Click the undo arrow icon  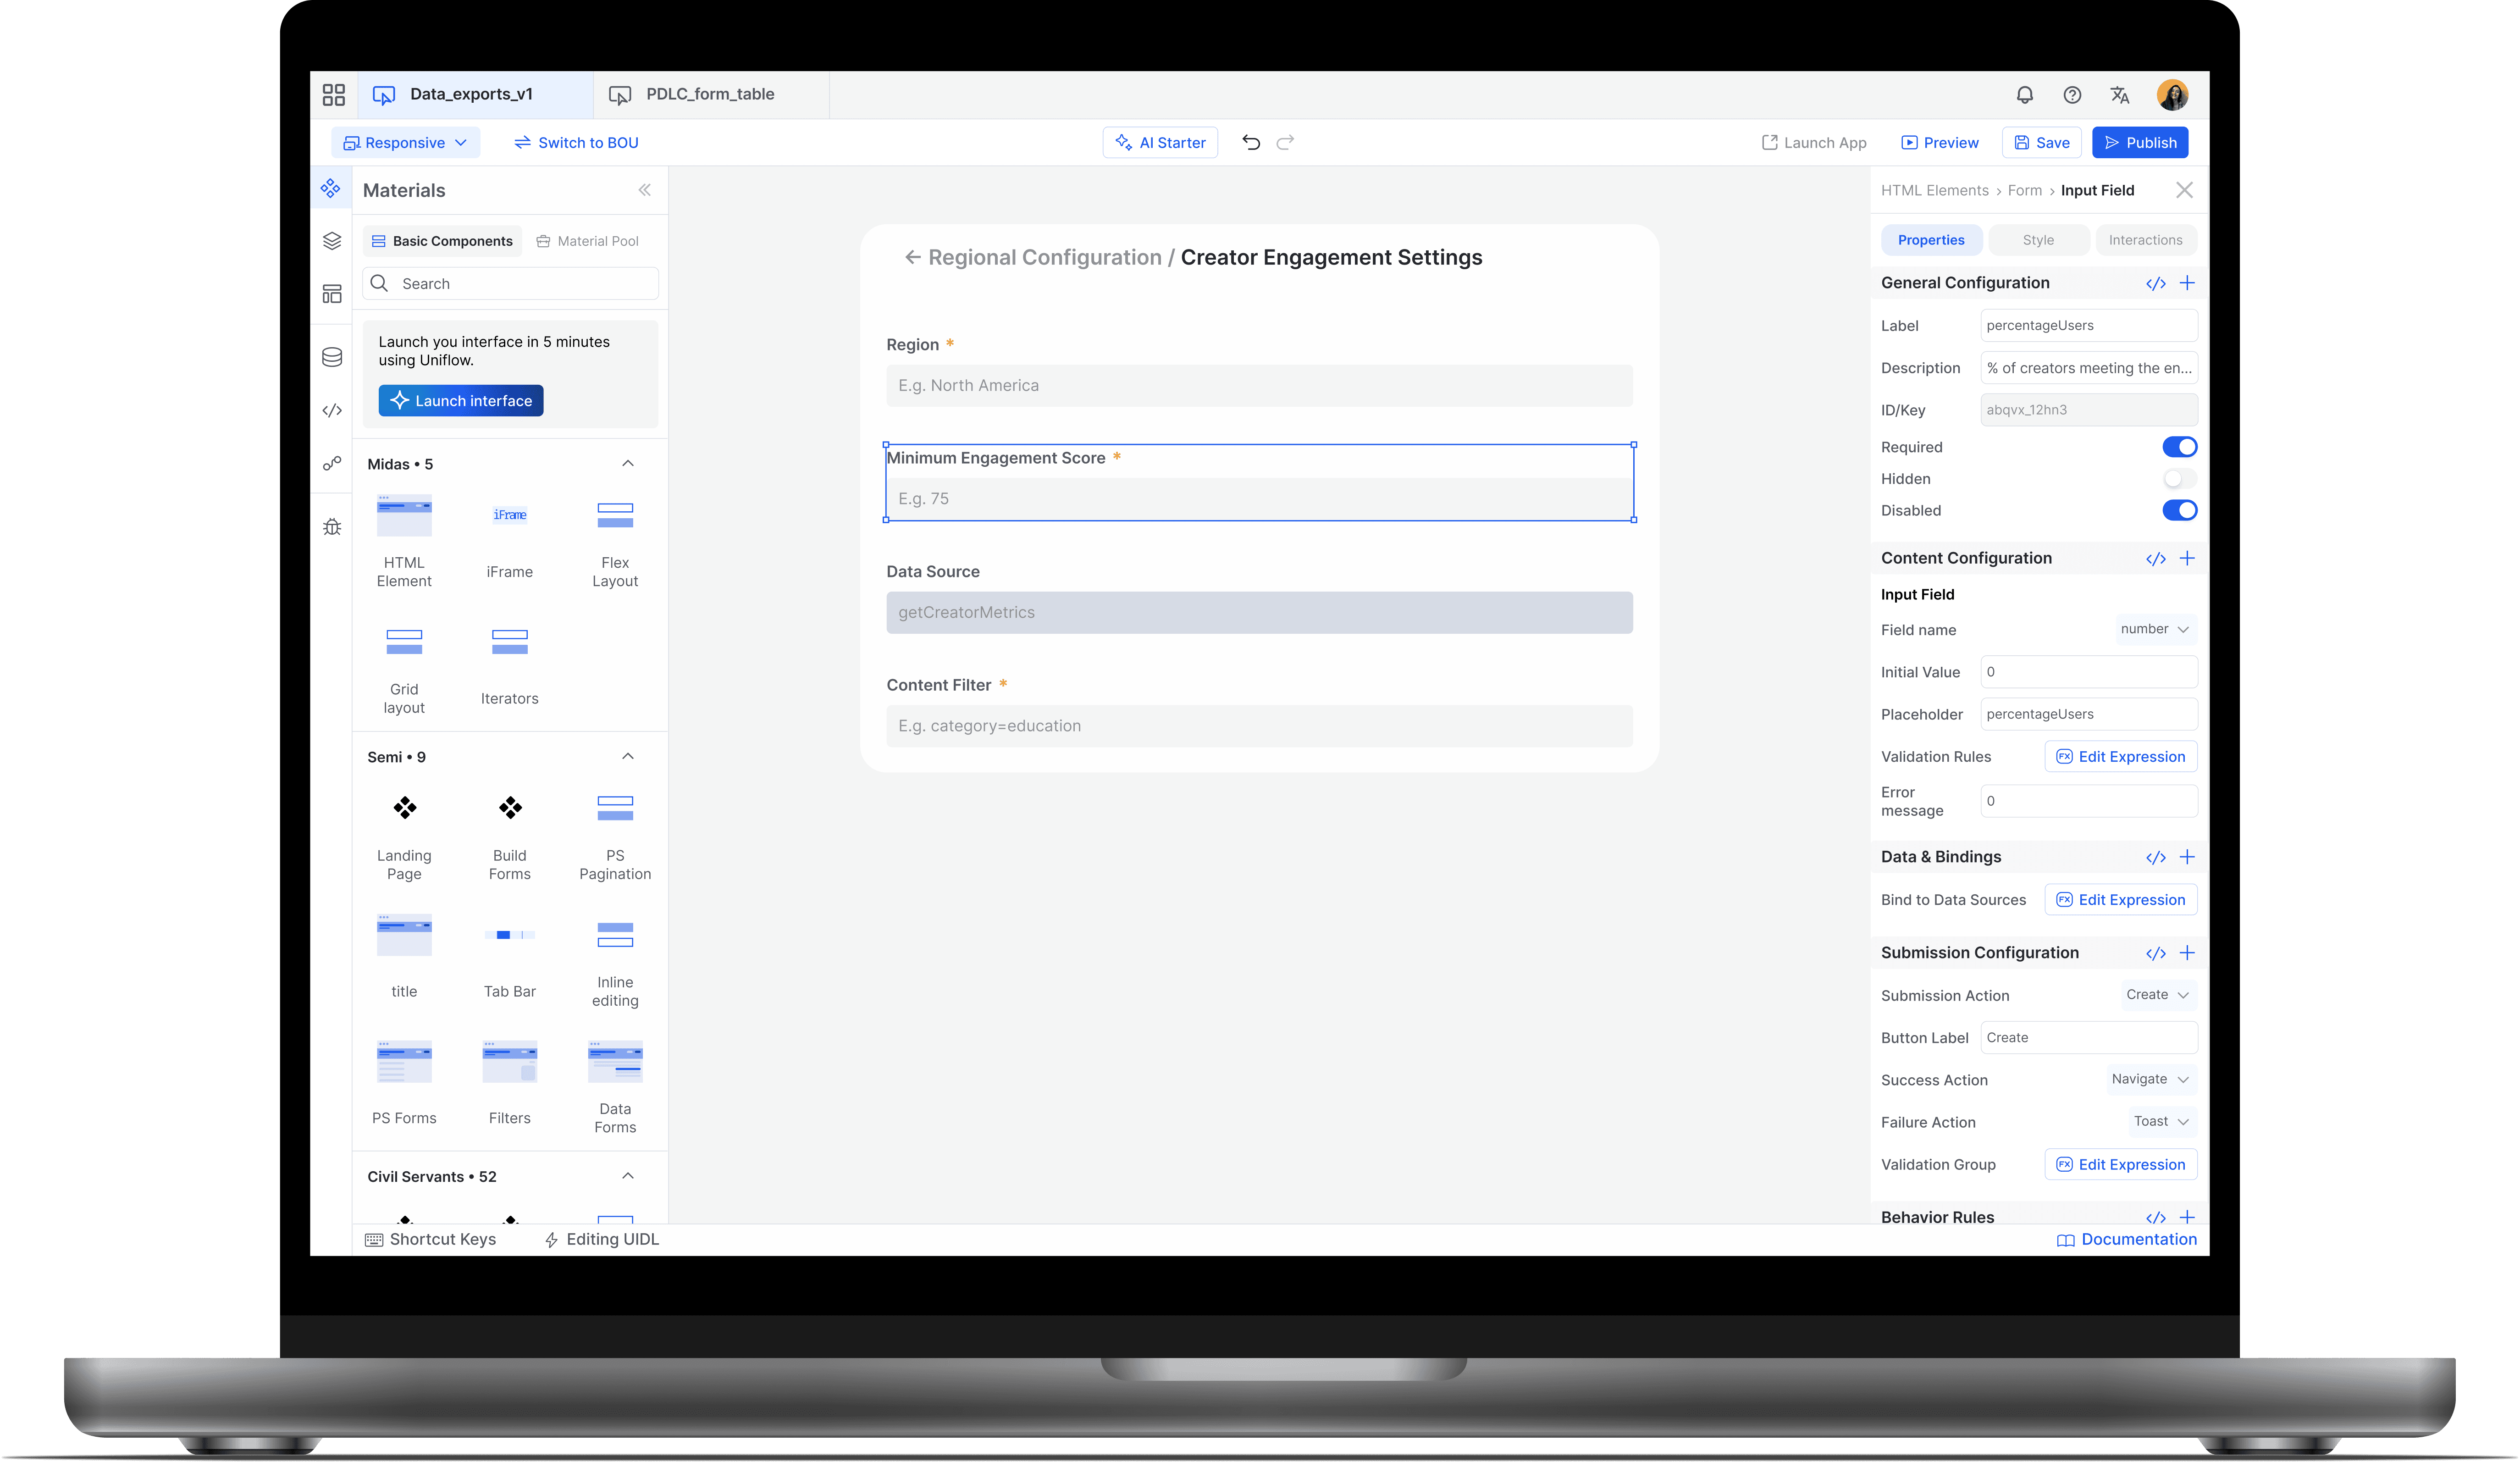(1251, 142)
